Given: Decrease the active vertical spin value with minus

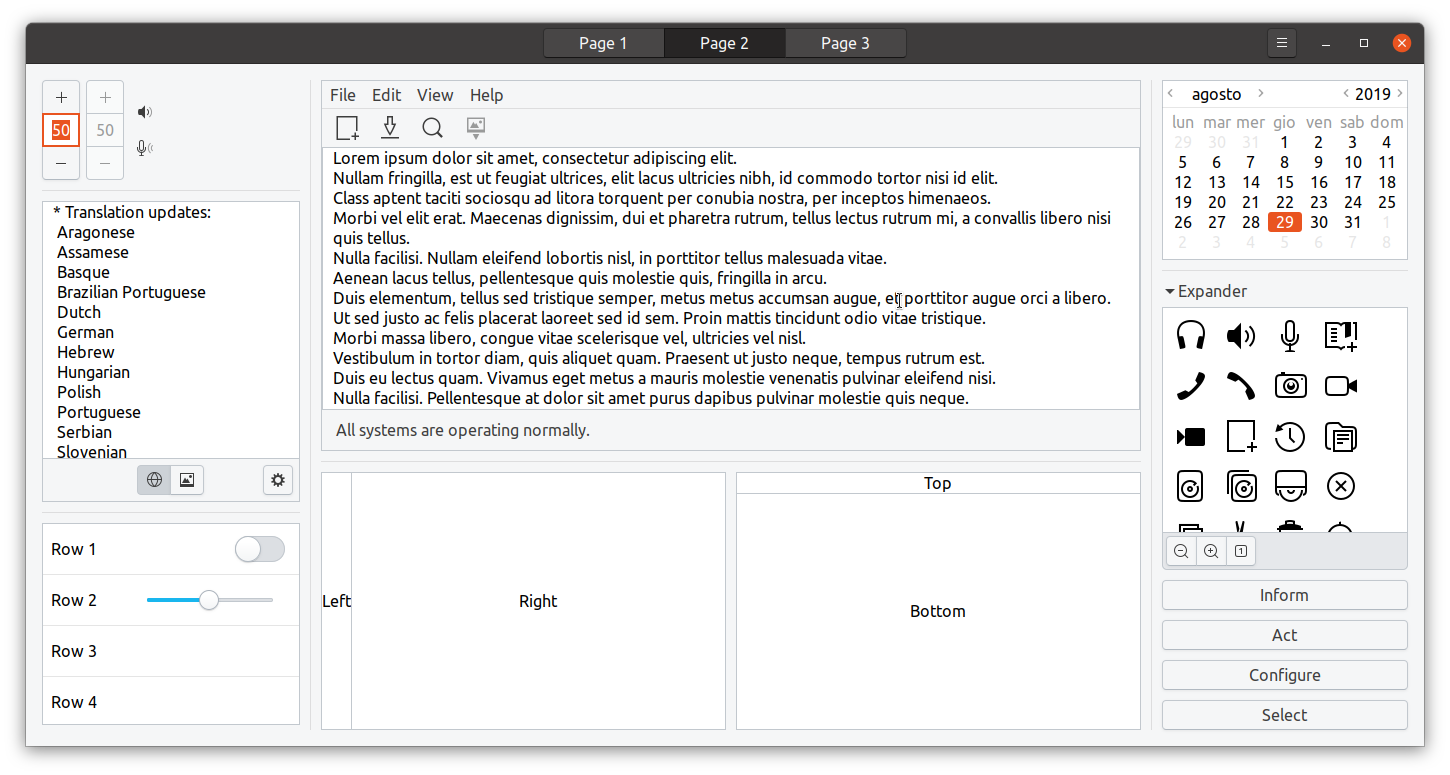Looking at the screenshot, I should pos(61,163).
